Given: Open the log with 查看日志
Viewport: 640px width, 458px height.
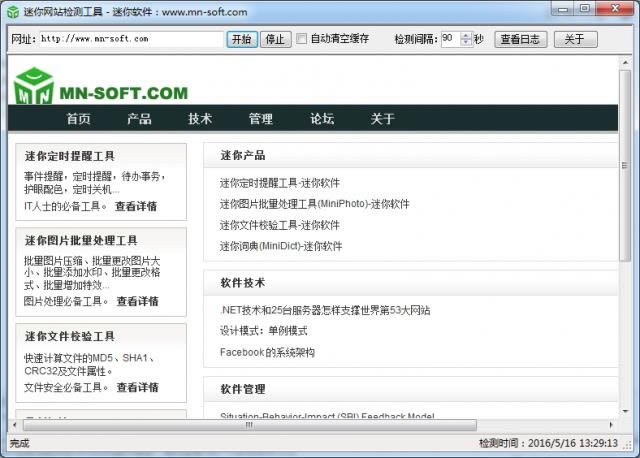Looking at the screenshot, I should [x=520, y=39].
